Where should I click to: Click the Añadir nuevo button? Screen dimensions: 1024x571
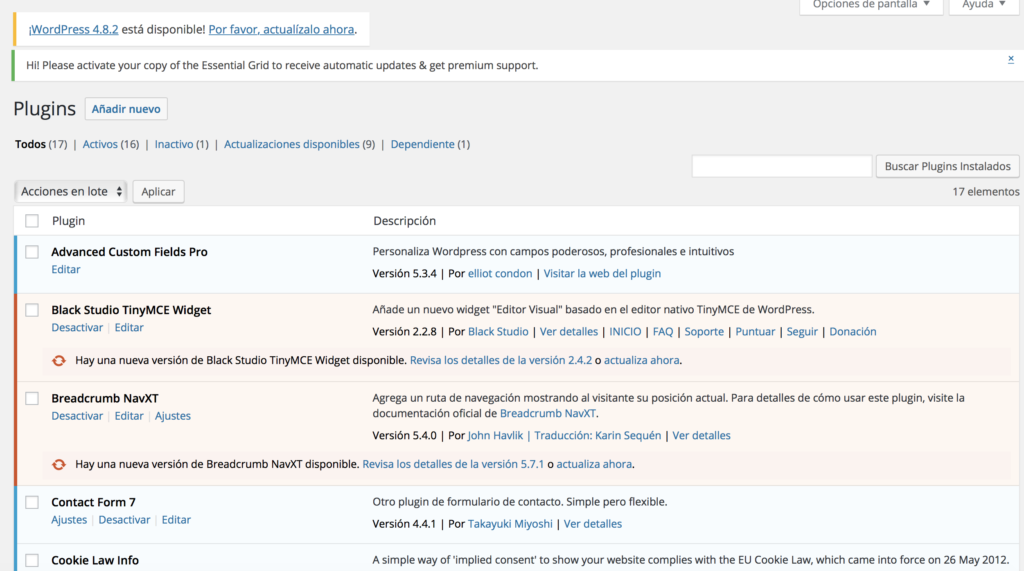click(x=125, y=109)
